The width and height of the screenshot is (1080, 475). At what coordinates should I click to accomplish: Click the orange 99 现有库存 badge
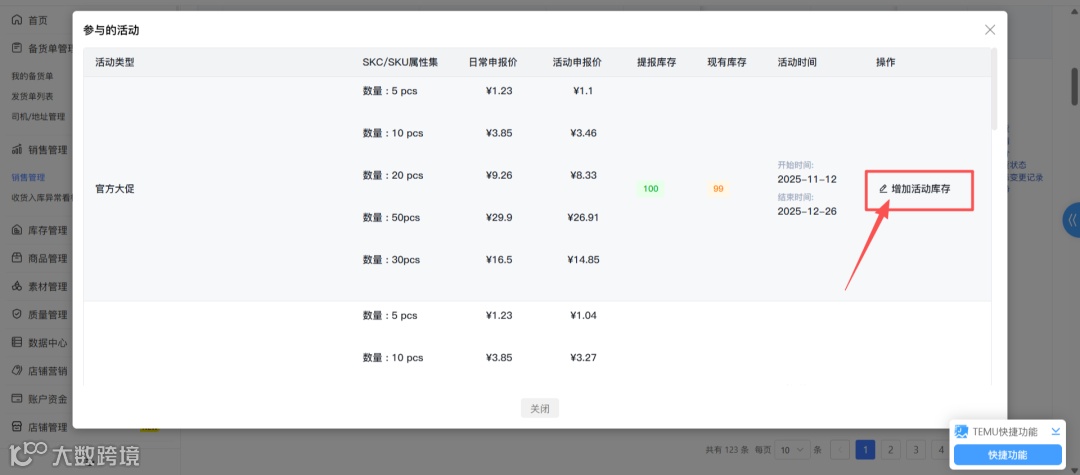coord(718,189)
